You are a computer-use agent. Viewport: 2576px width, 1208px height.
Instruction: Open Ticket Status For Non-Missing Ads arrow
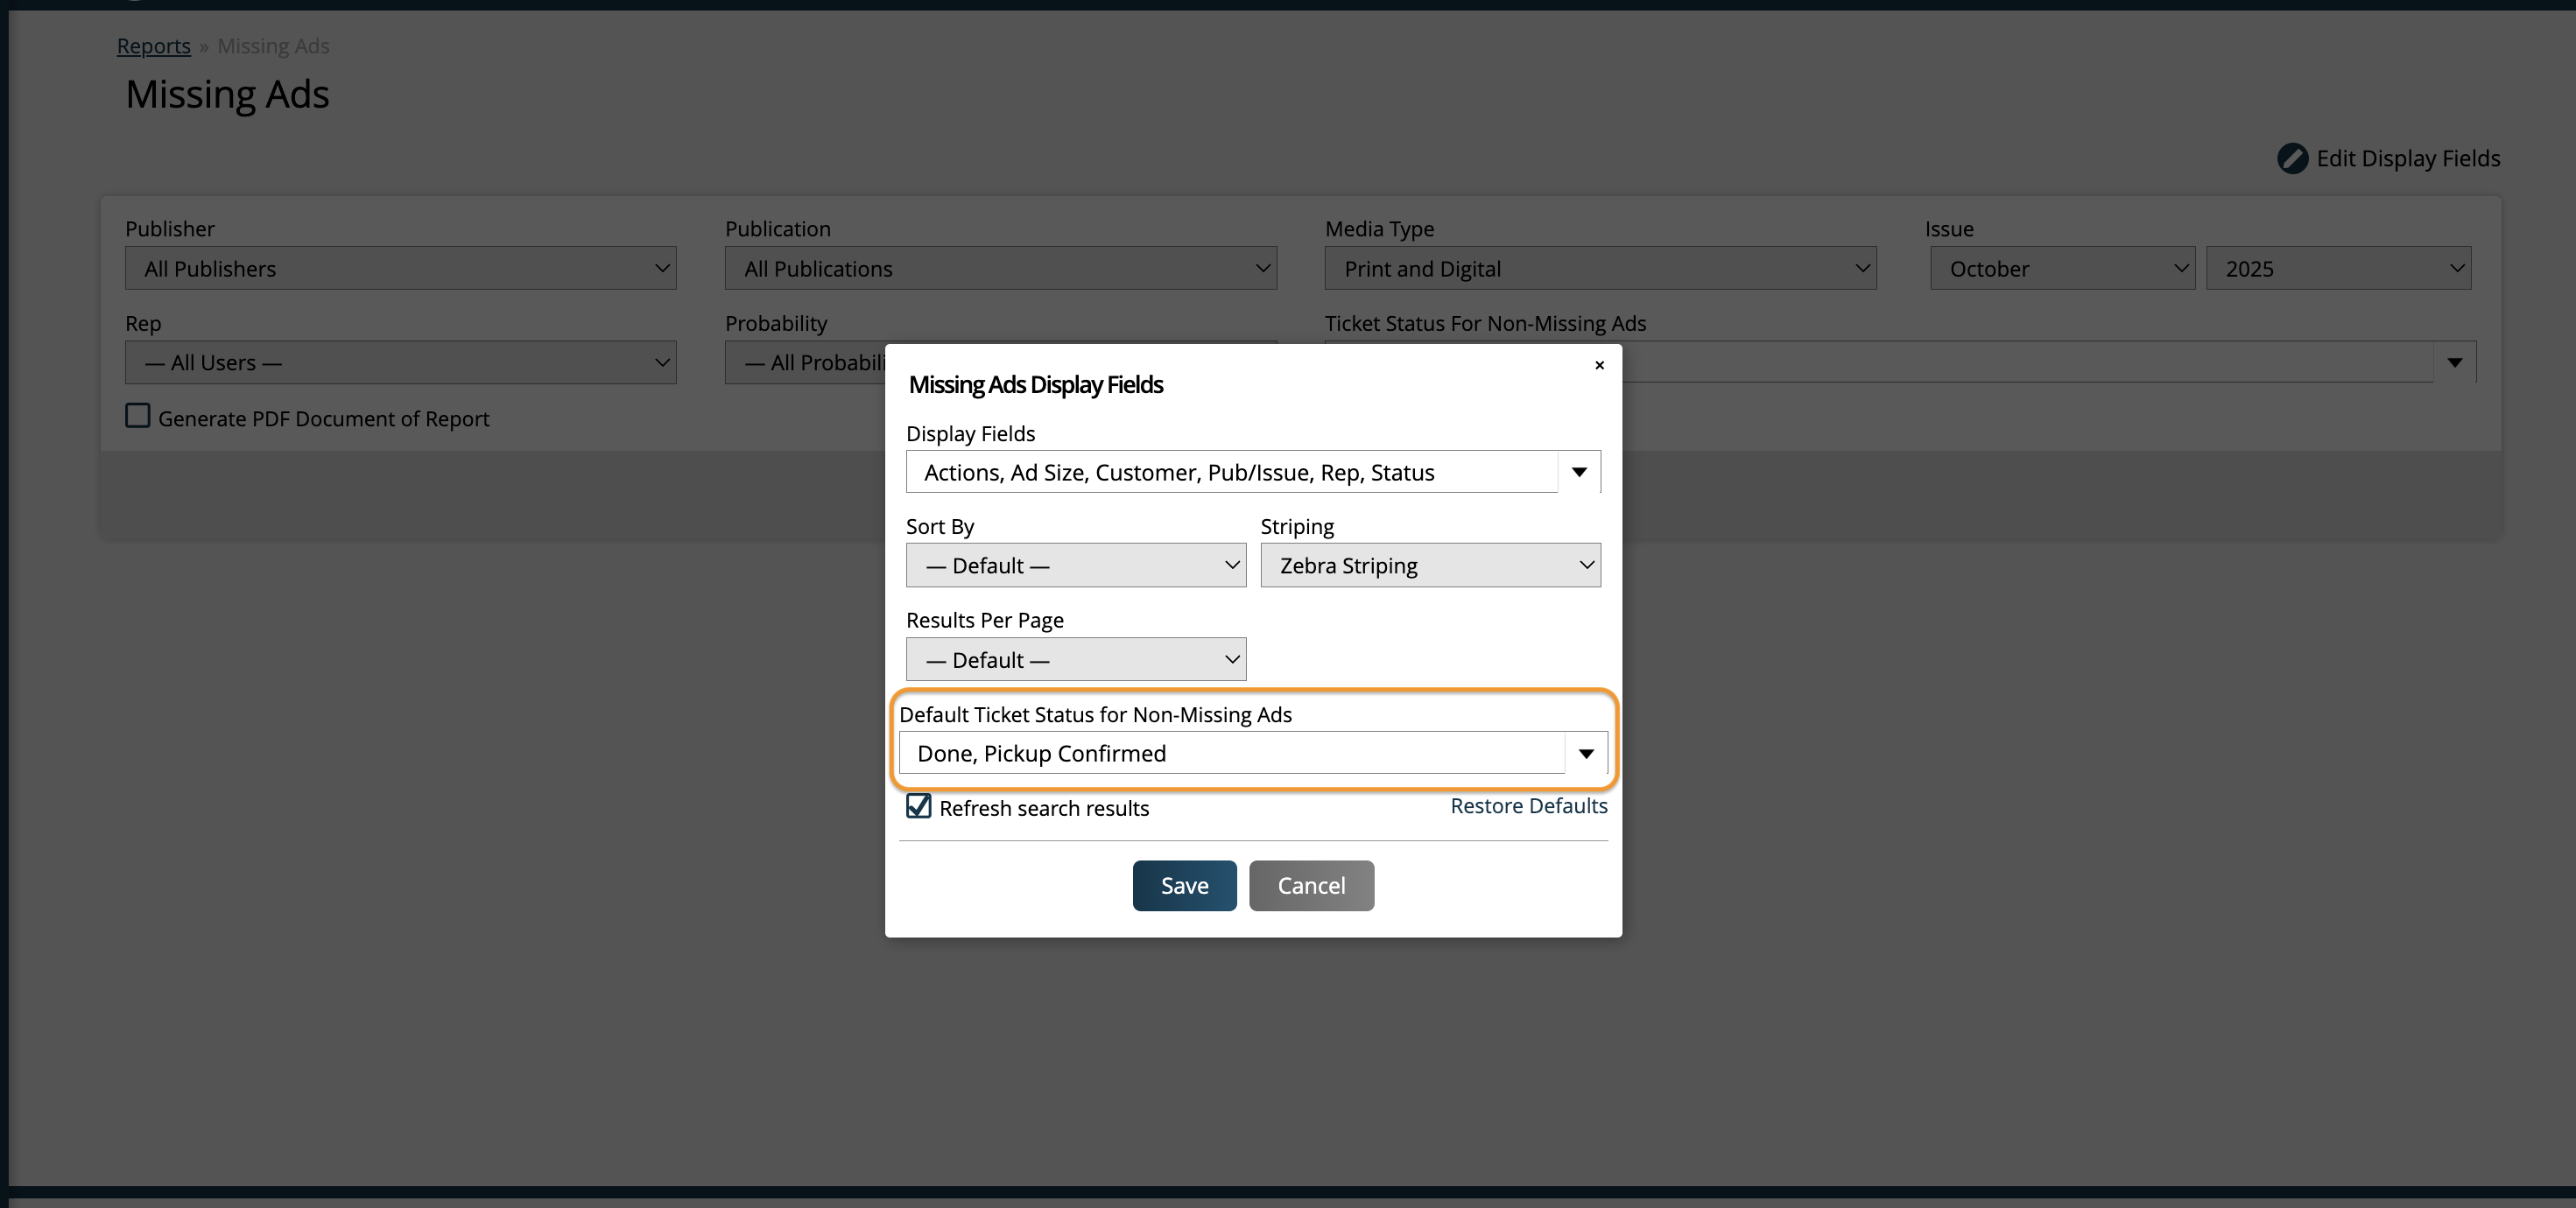point(2454,362)
